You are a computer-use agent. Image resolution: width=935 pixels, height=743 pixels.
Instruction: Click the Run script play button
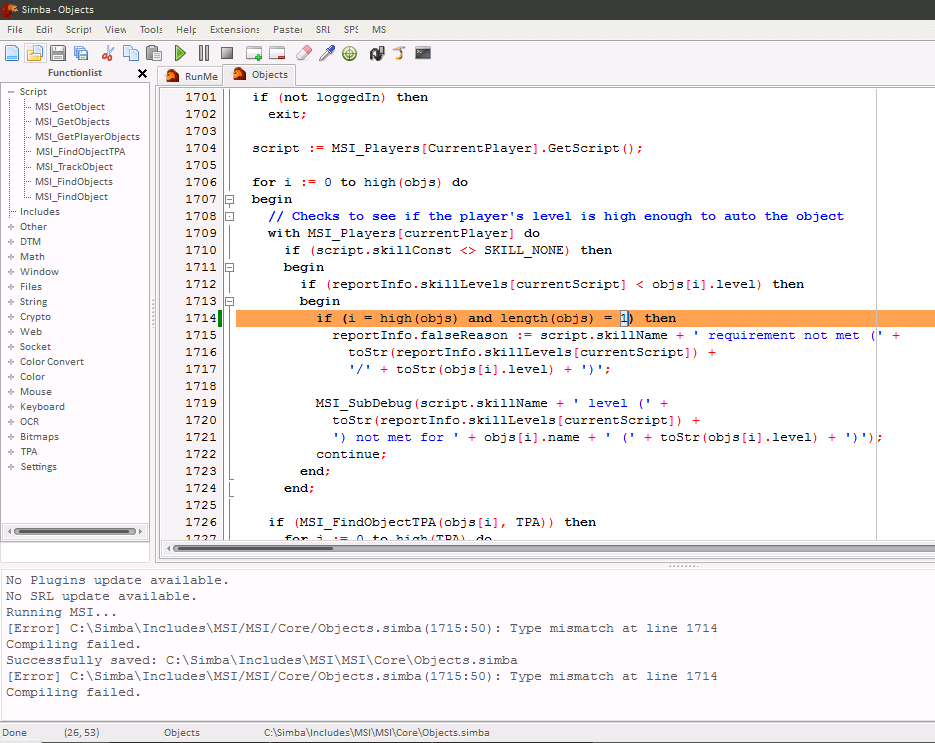pos(180,53)
